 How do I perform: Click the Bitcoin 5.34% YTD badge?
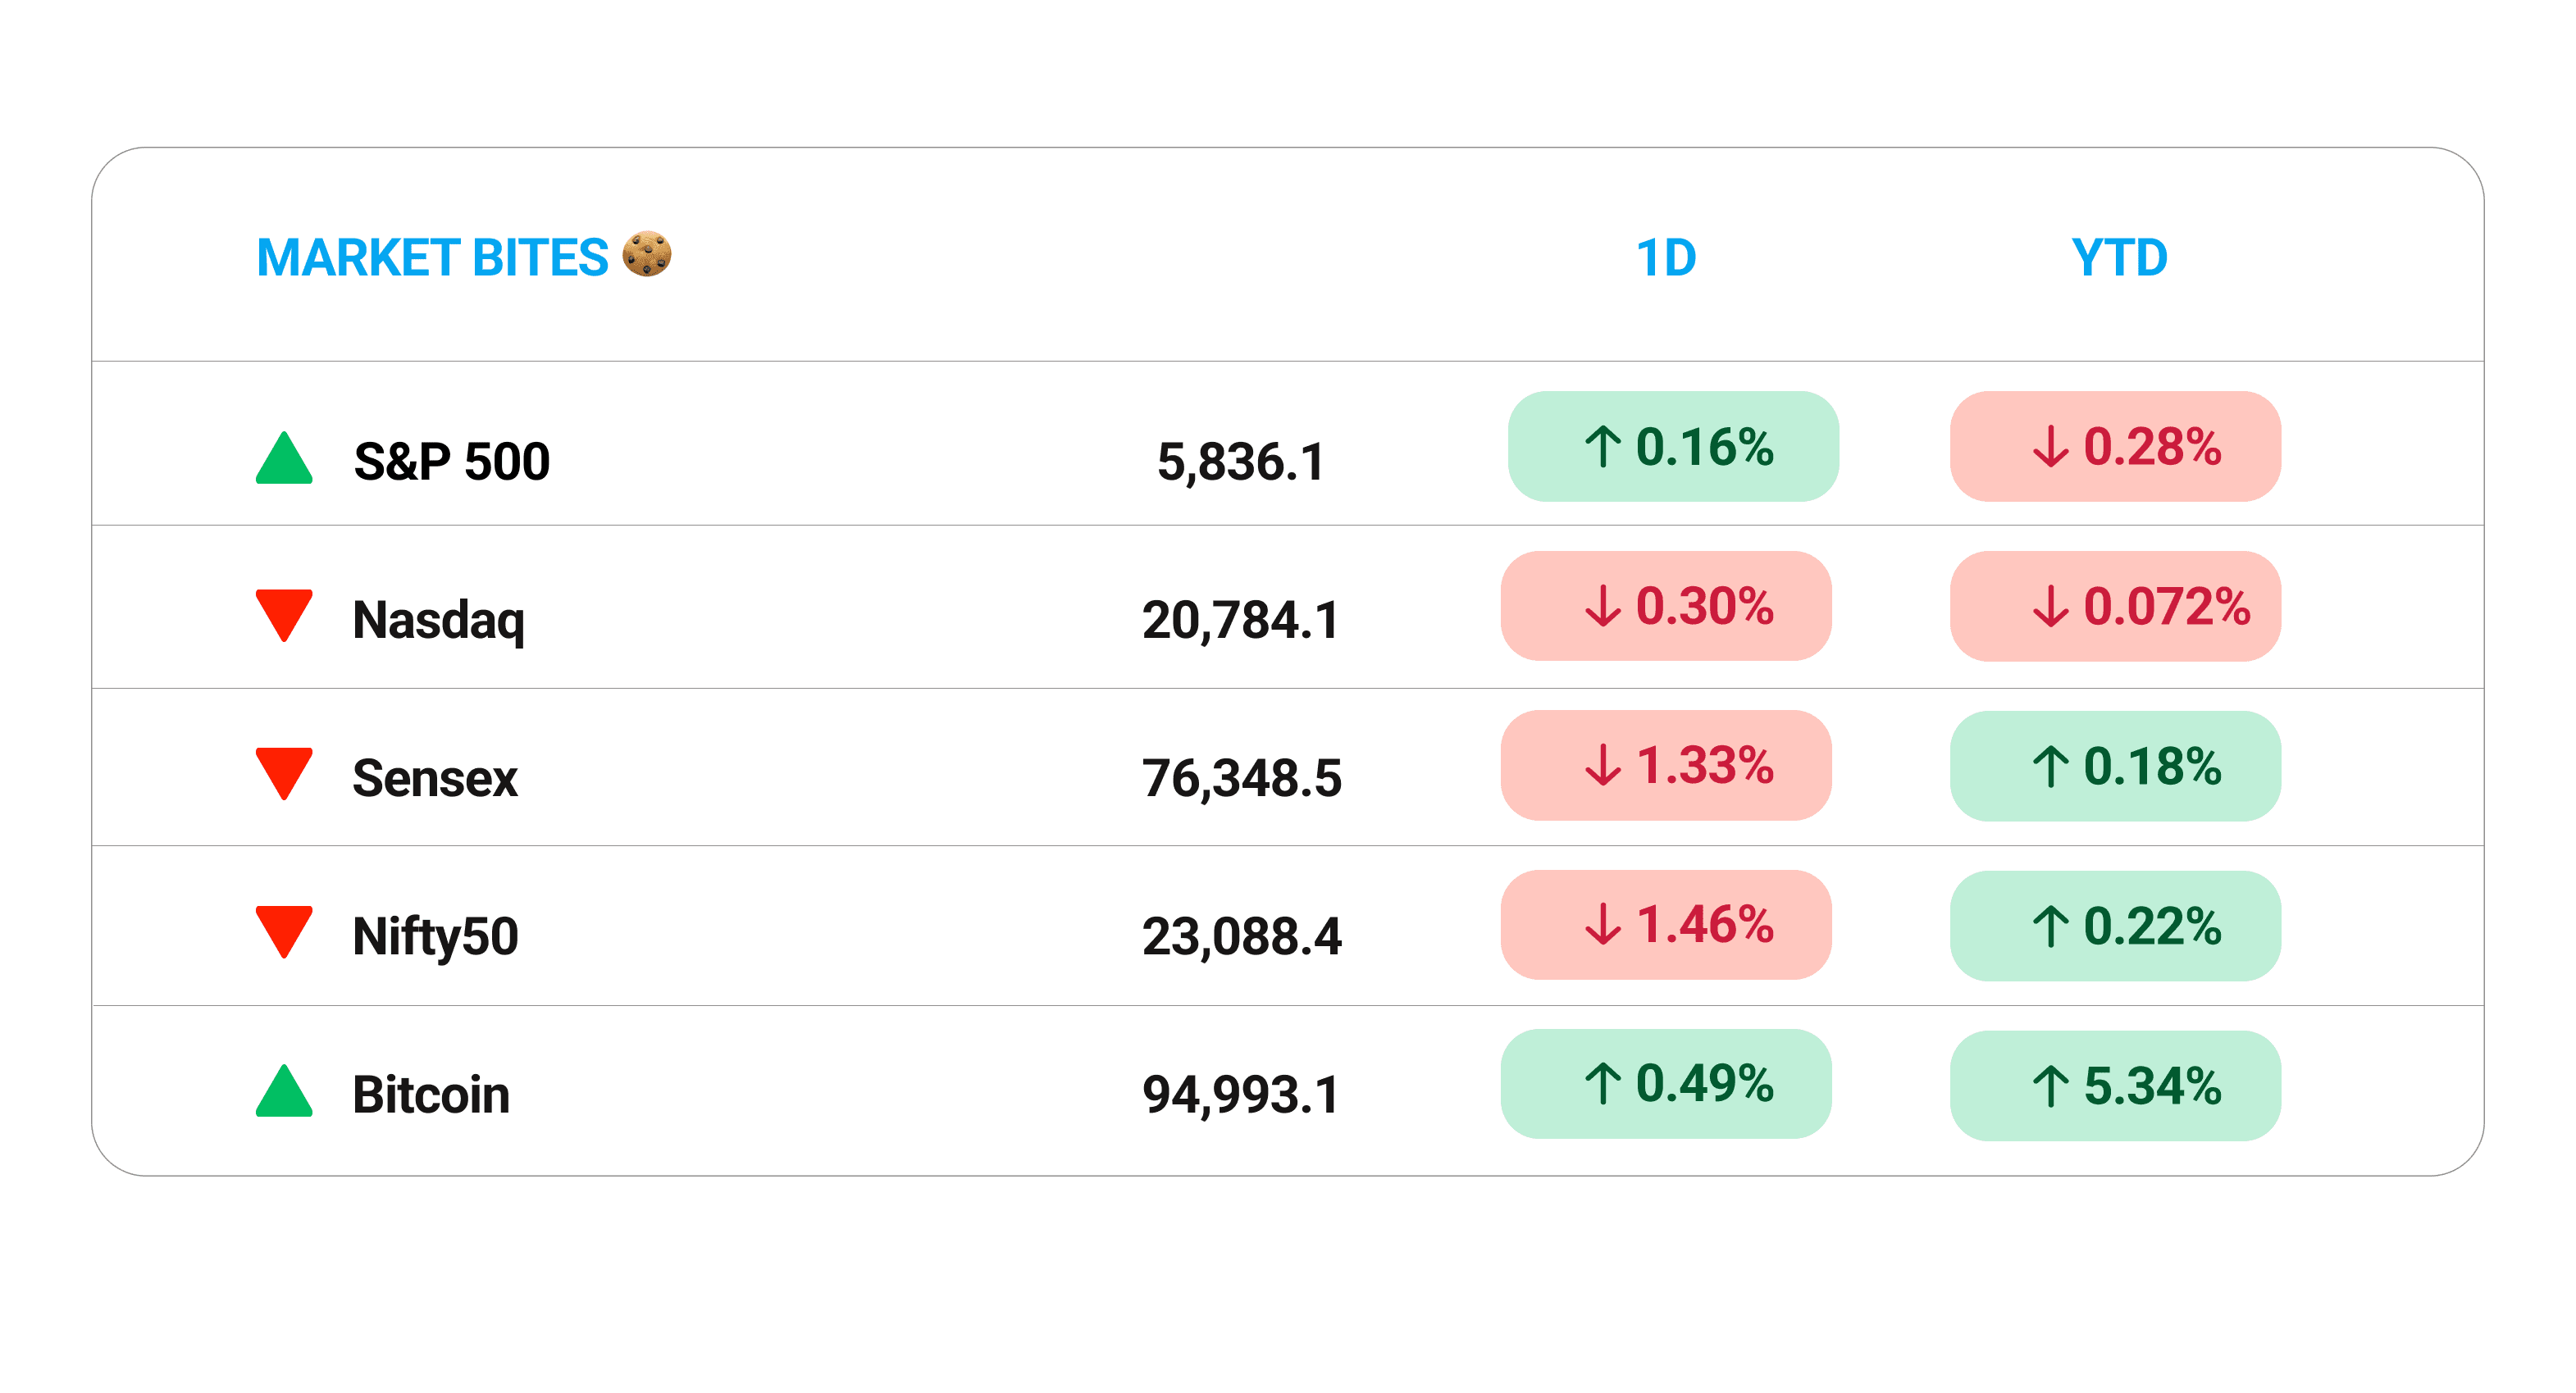pos(2114,1085)
